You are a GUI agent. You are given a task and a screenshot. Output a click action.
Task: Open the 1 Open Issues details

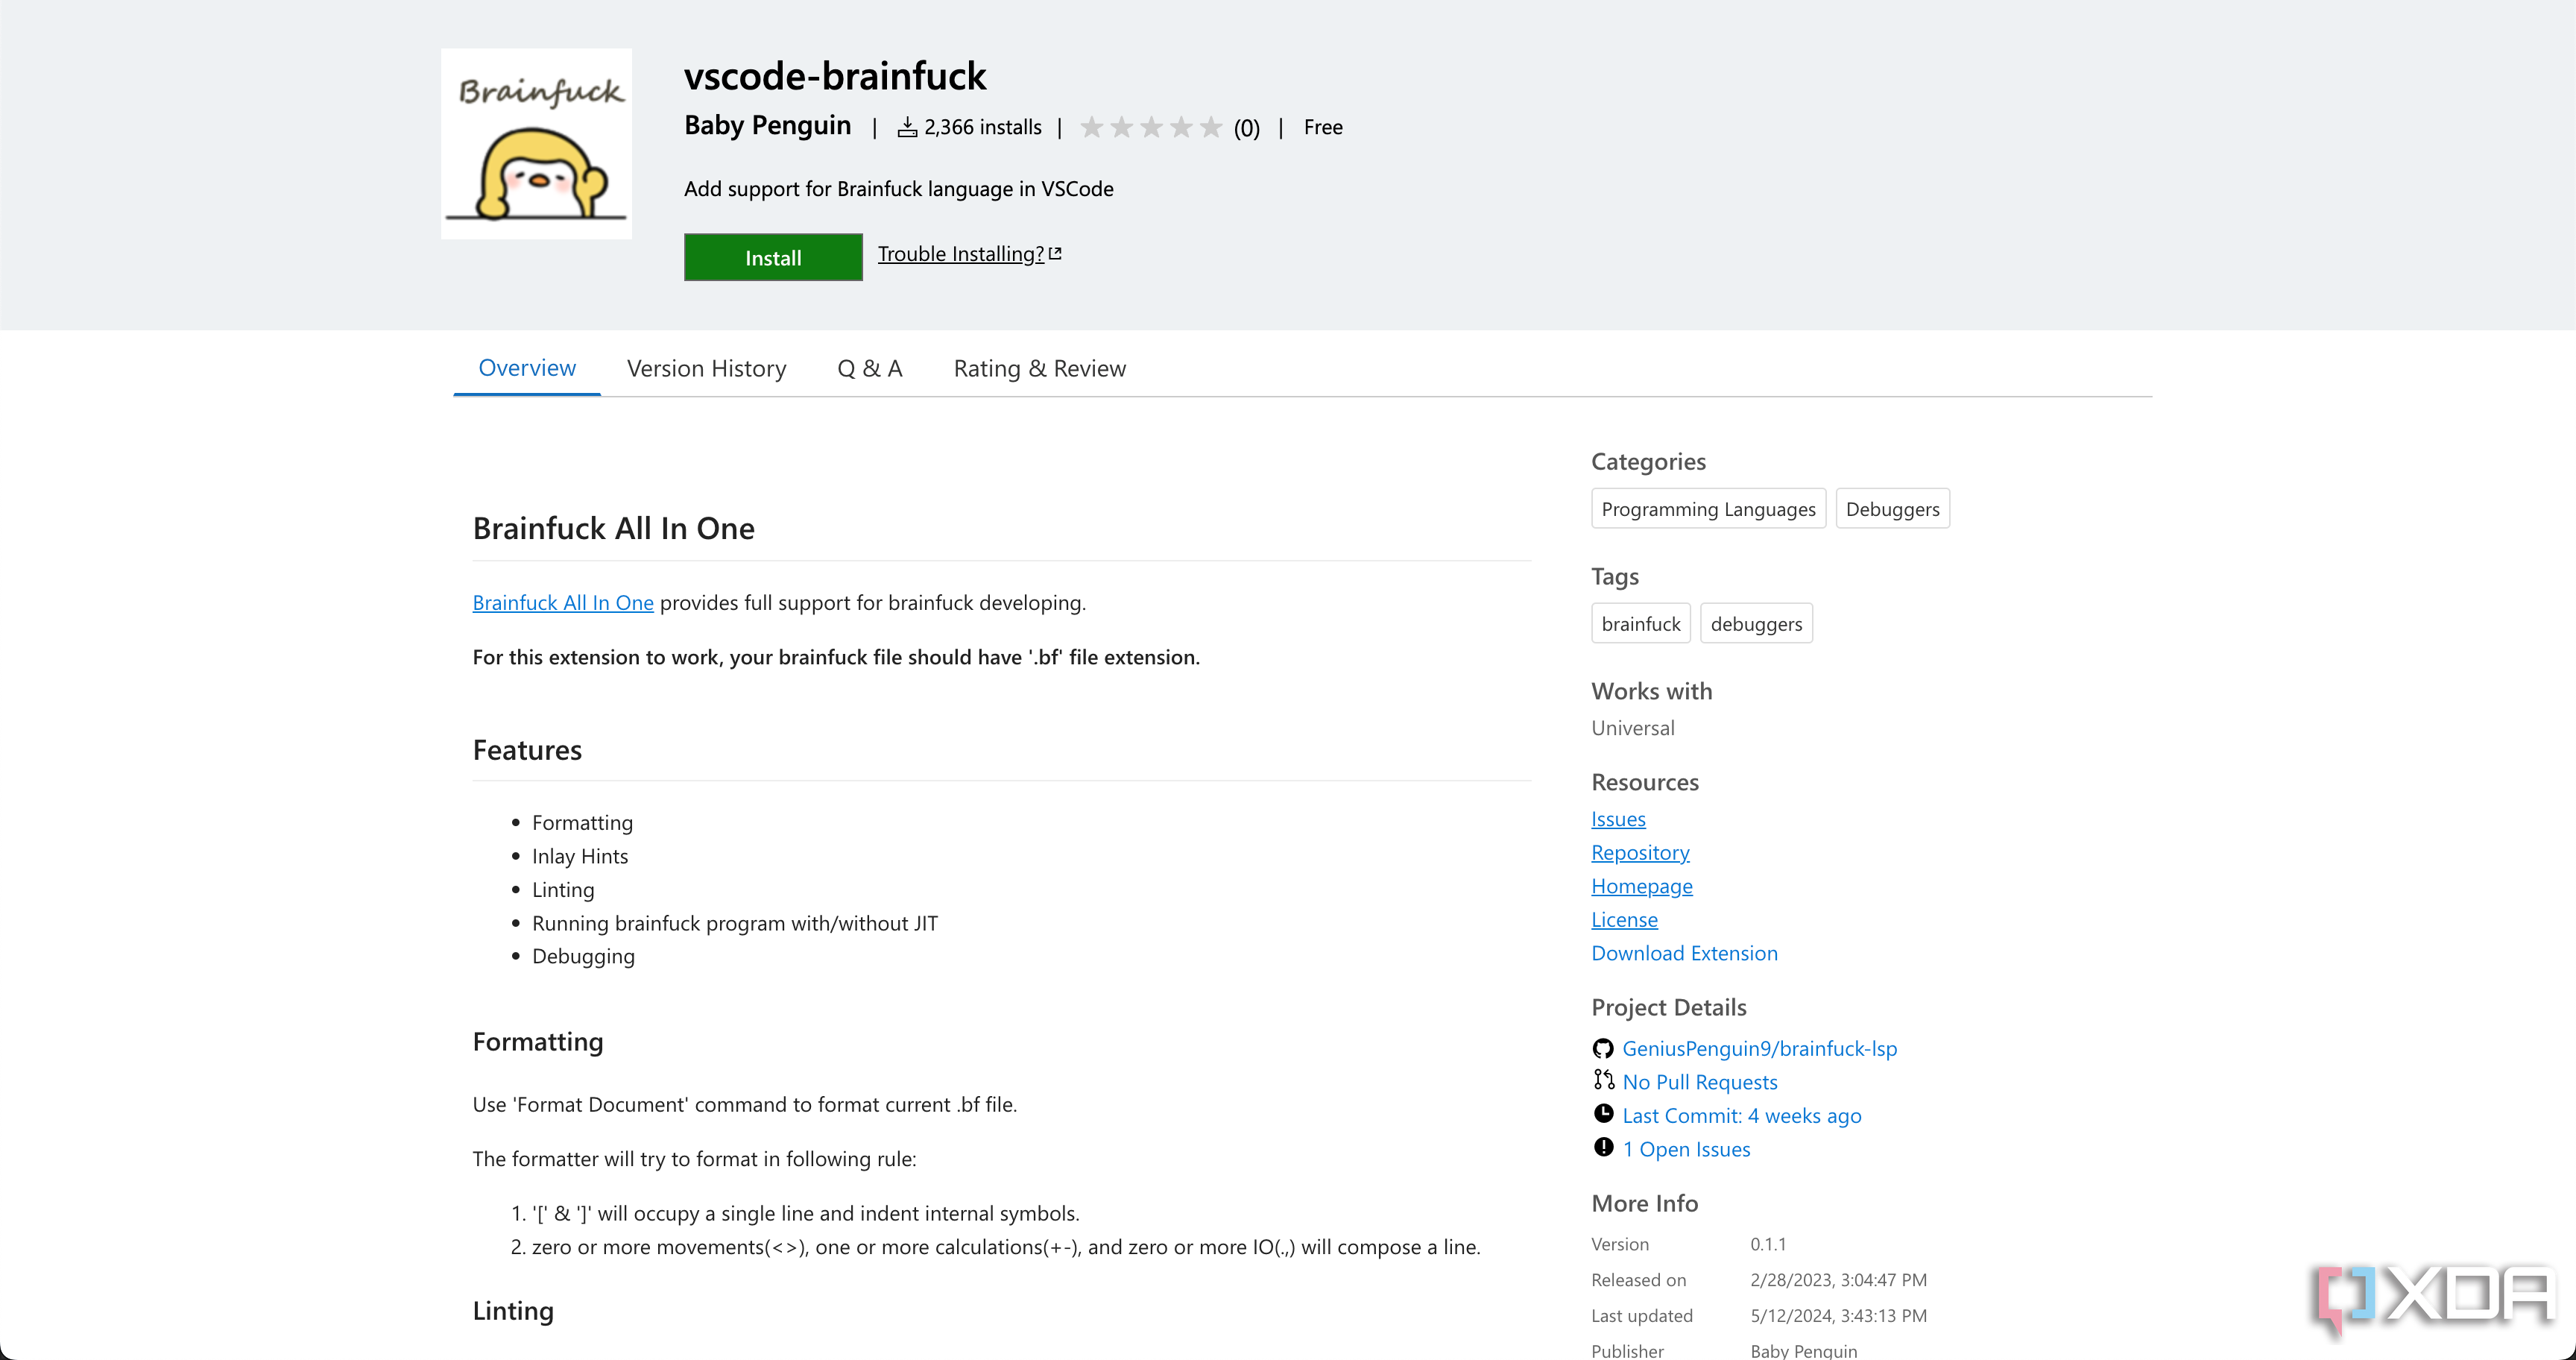1687,1147
